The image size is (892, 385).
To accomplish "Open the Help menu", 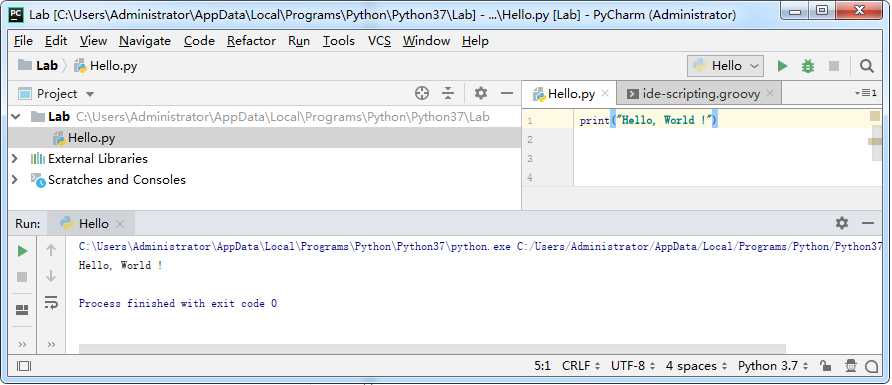I will click(x=476, y=41).
